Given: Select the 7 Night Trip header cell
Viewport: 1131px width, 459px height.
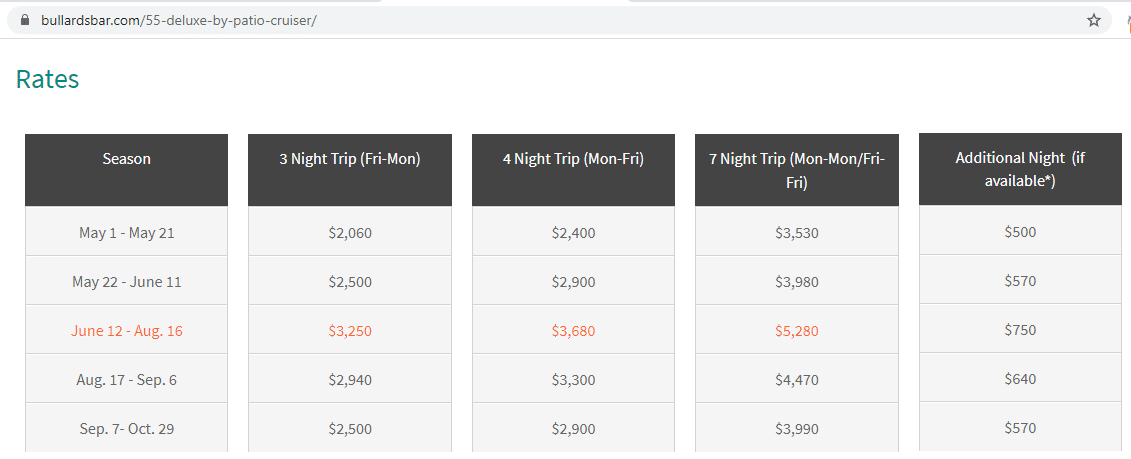Looking at the screenshot, I should tap(797, 170).
